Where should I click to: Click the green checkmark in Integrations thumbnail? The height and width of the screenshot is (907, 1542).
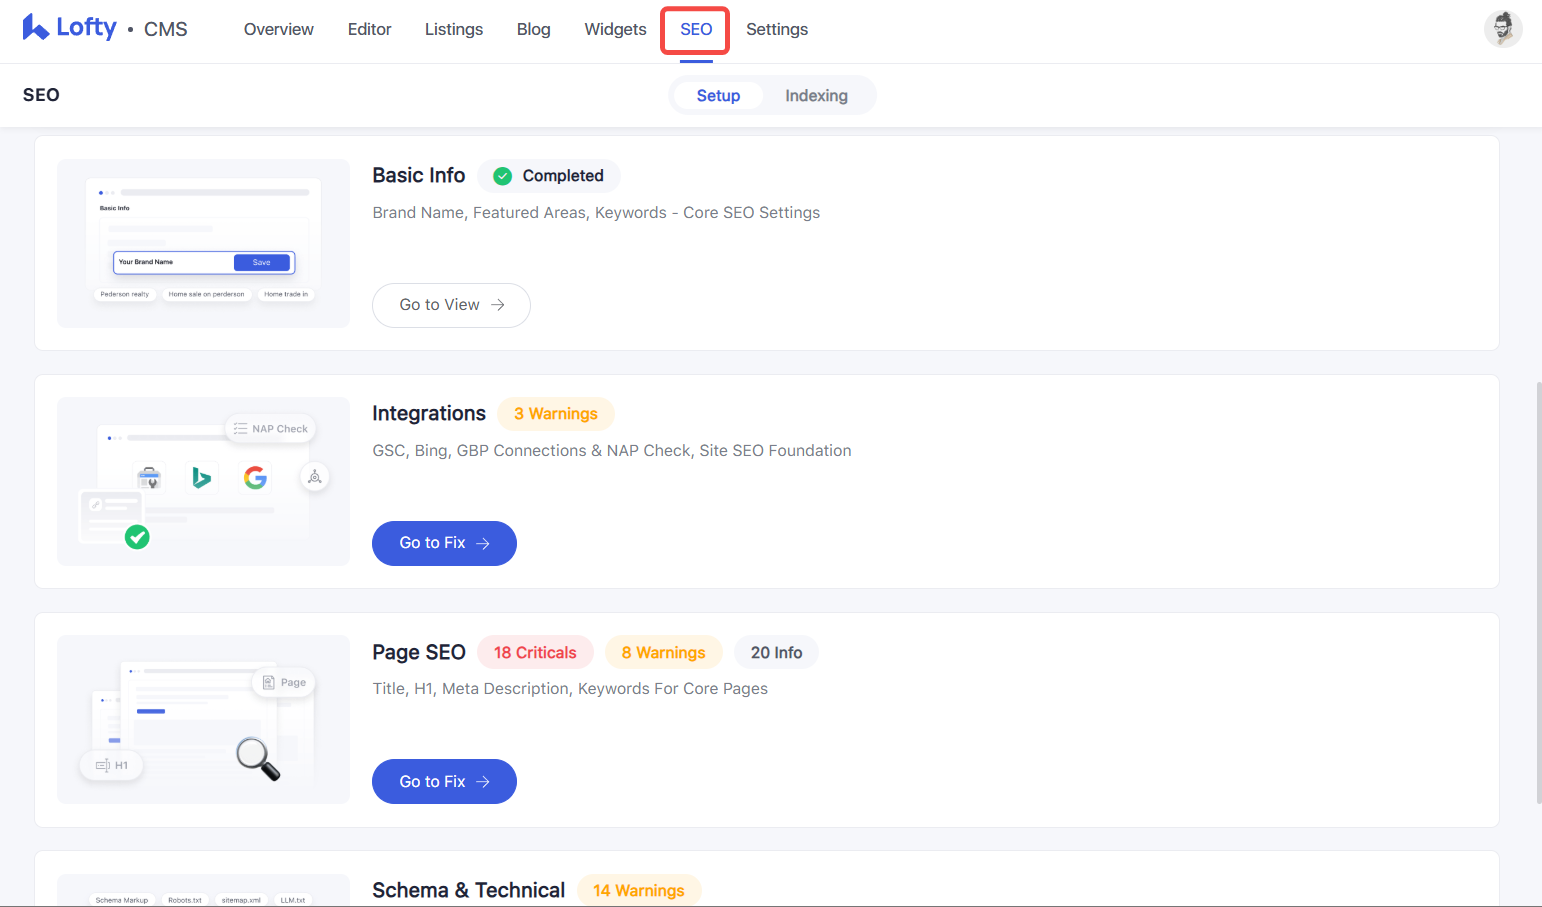137,537
